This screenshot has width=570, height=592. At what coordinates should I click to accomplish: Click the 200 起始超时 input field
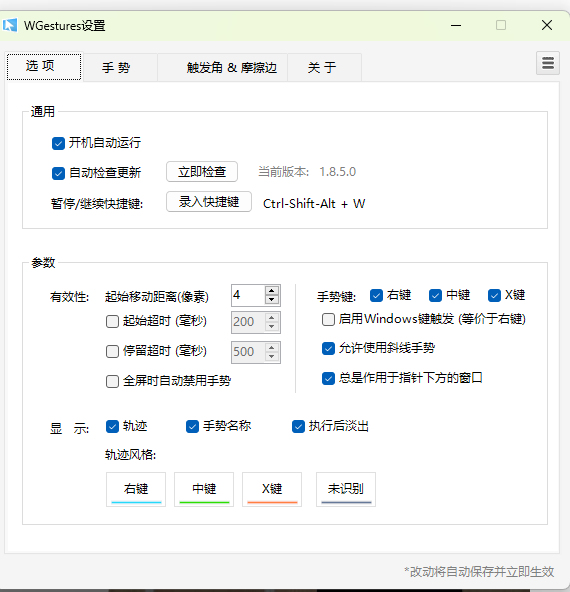point(248,322)
